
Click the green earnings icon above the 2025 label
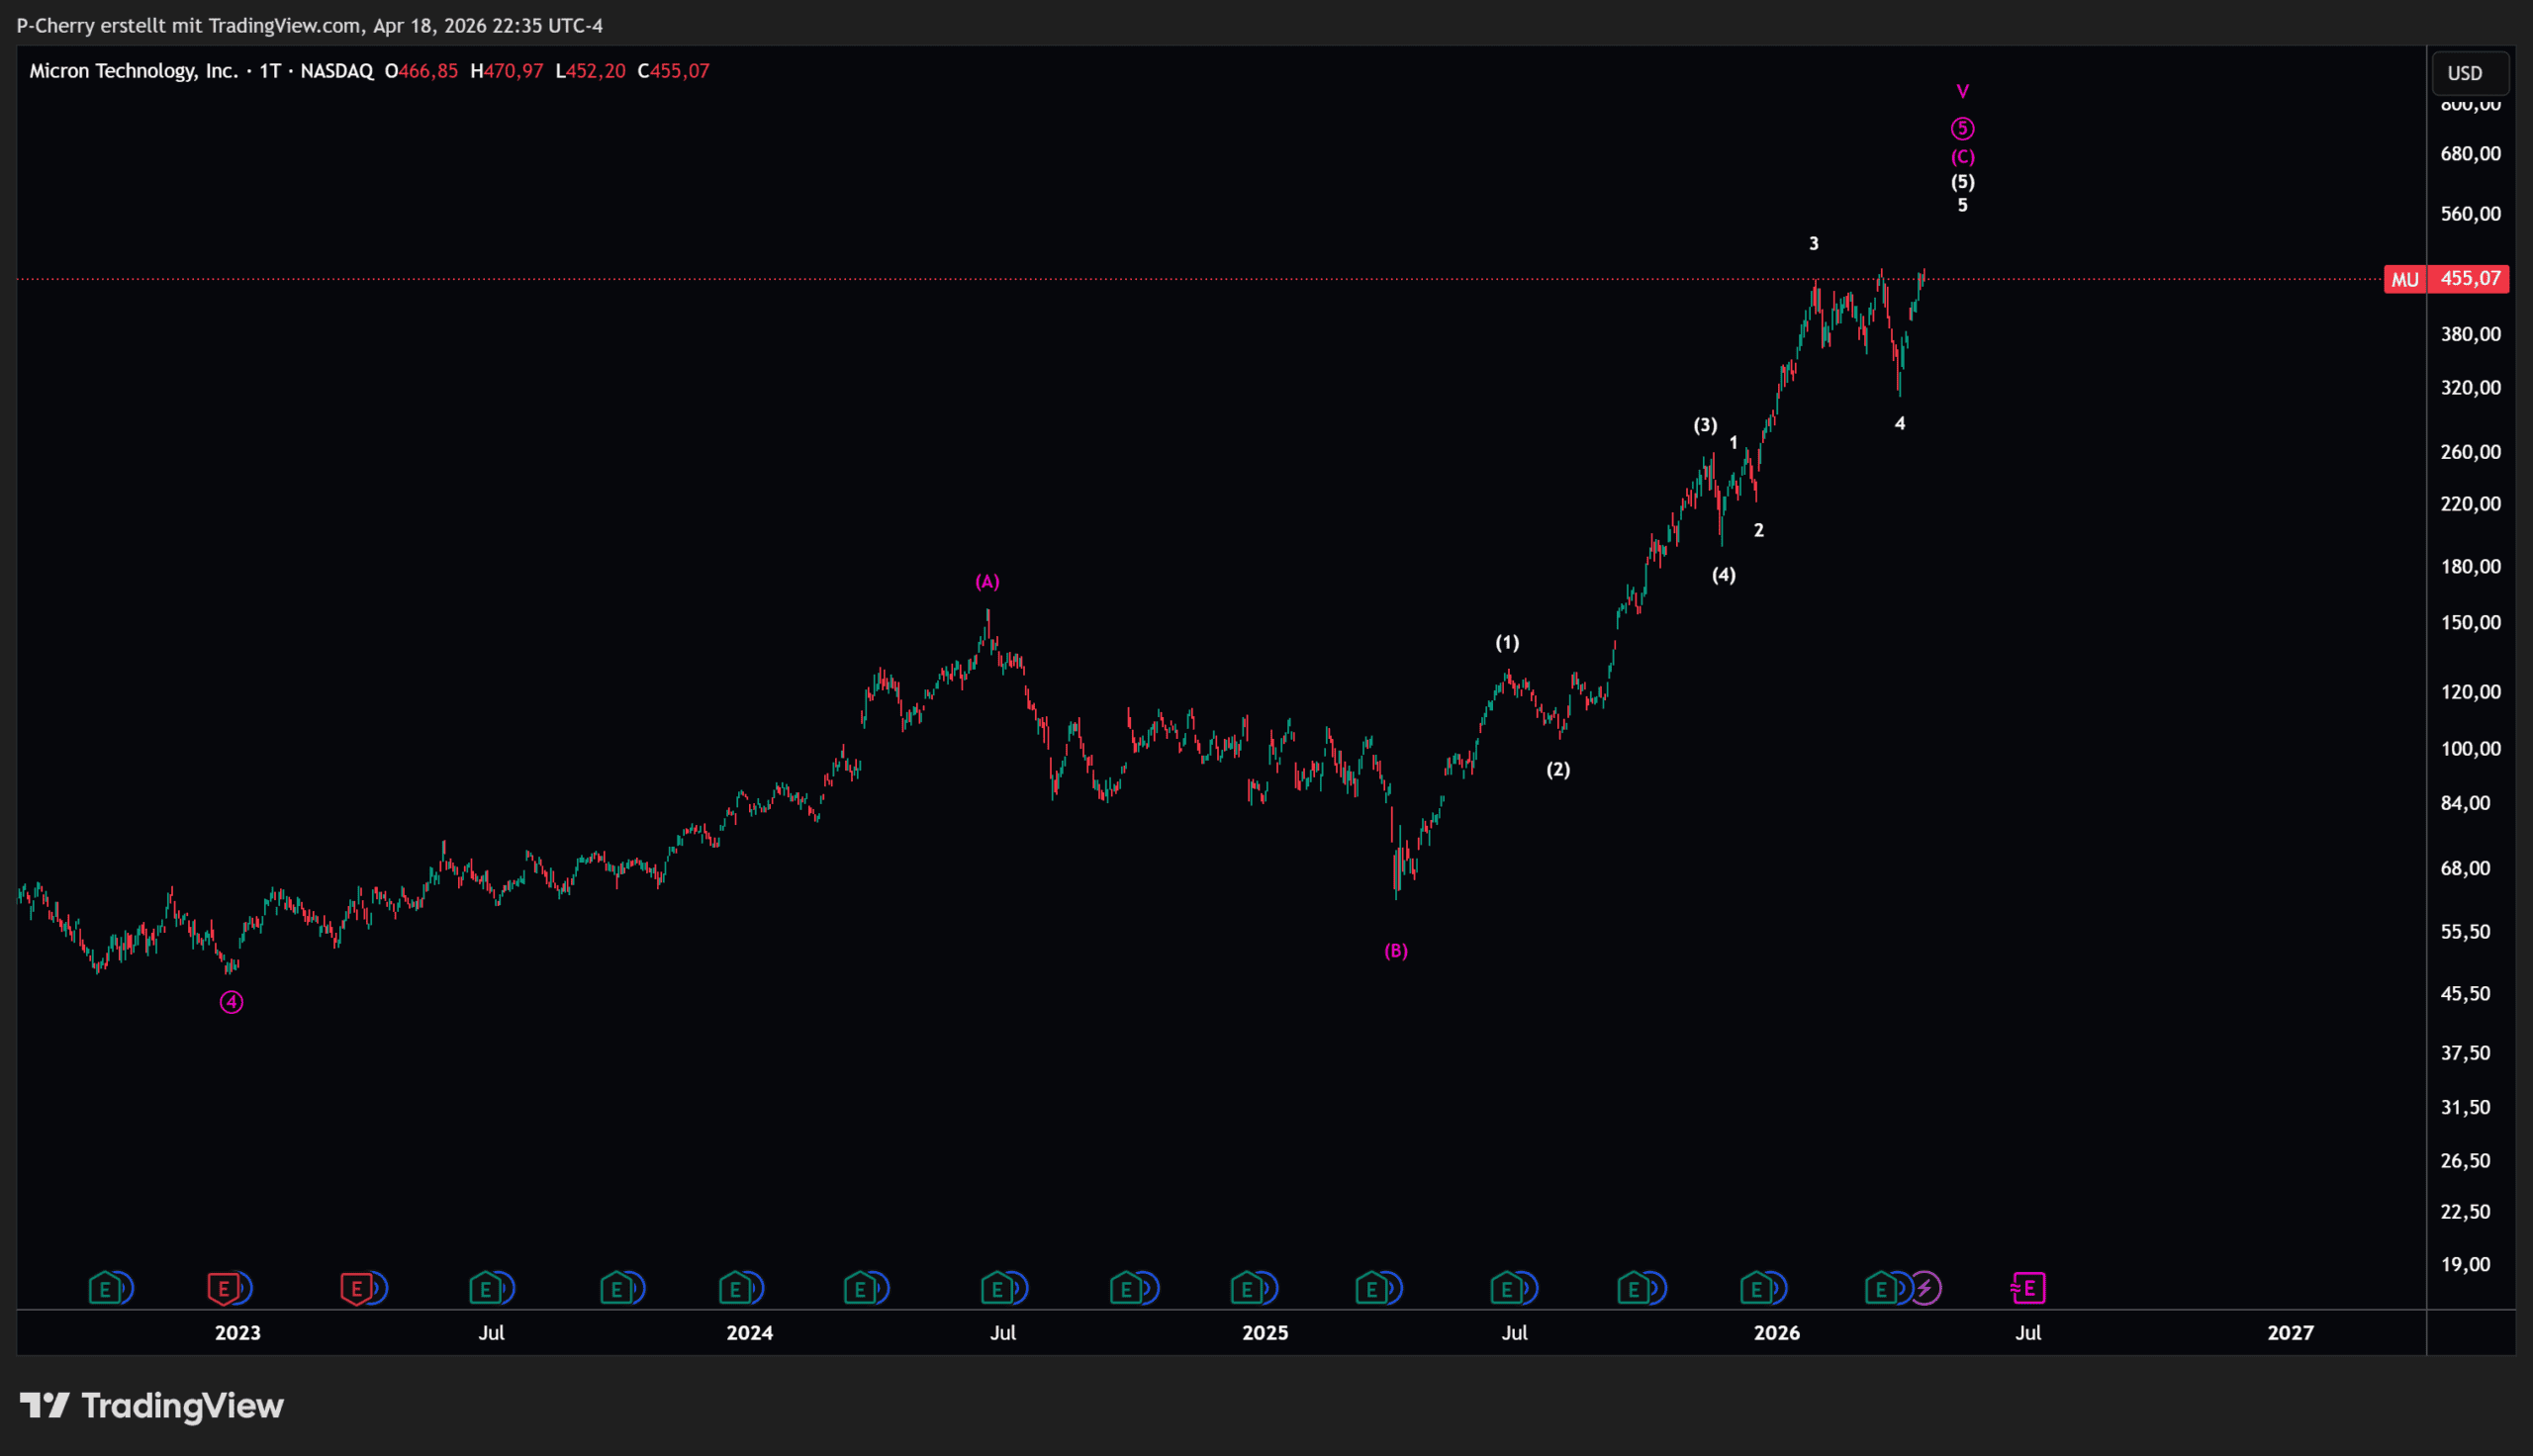click(x=1246, y=1288)
